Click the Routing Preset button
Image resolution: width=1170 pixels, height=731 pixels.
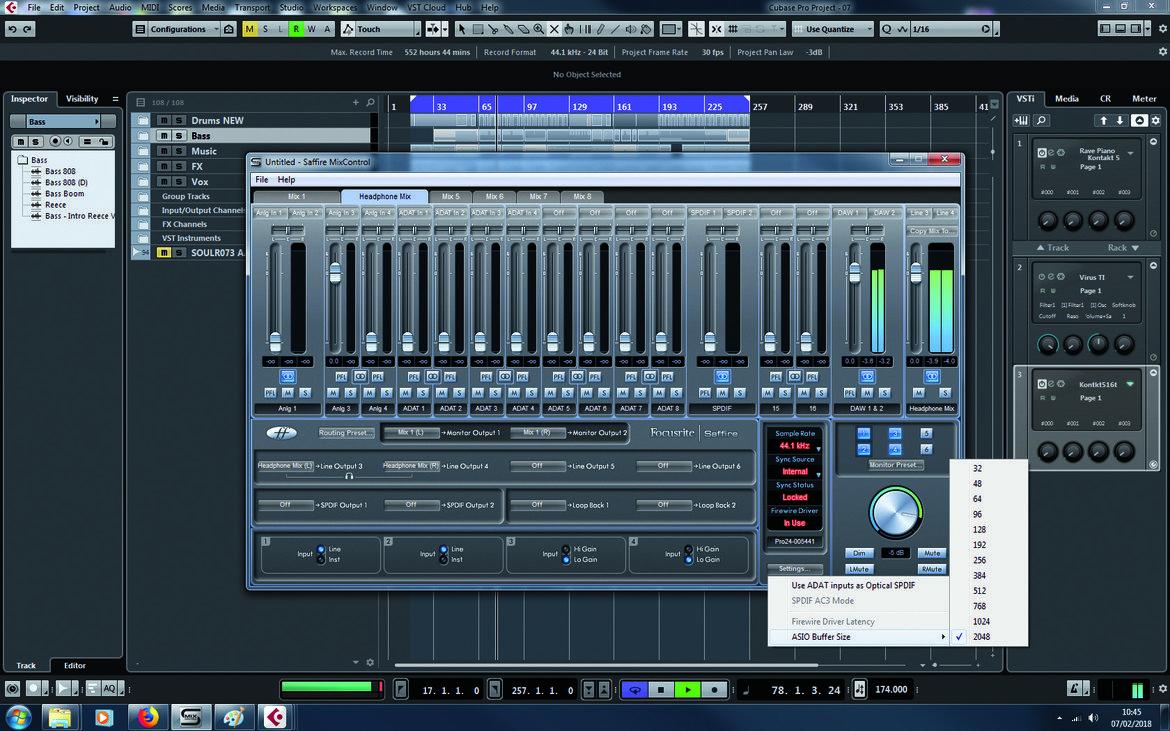tap(345, 433)
